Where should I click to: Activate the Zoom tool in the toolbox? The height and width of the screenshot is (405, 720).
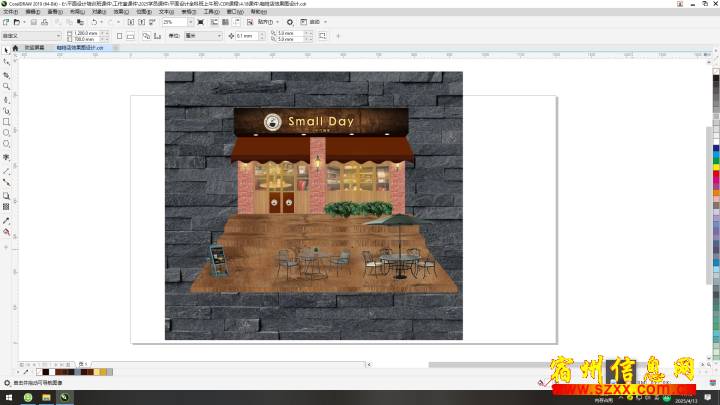pos(6,87)
